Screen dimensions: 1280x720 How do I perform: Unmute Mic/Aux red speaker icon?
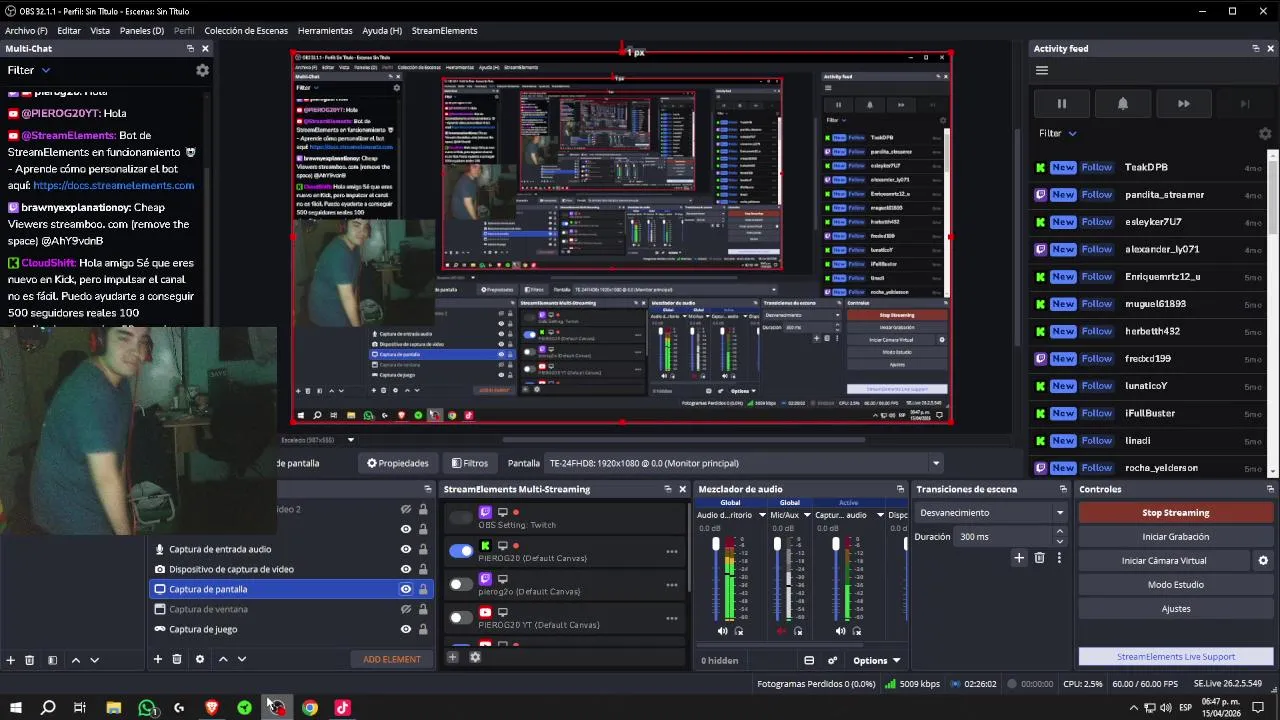pyautogui.click(x=781, y=631)
